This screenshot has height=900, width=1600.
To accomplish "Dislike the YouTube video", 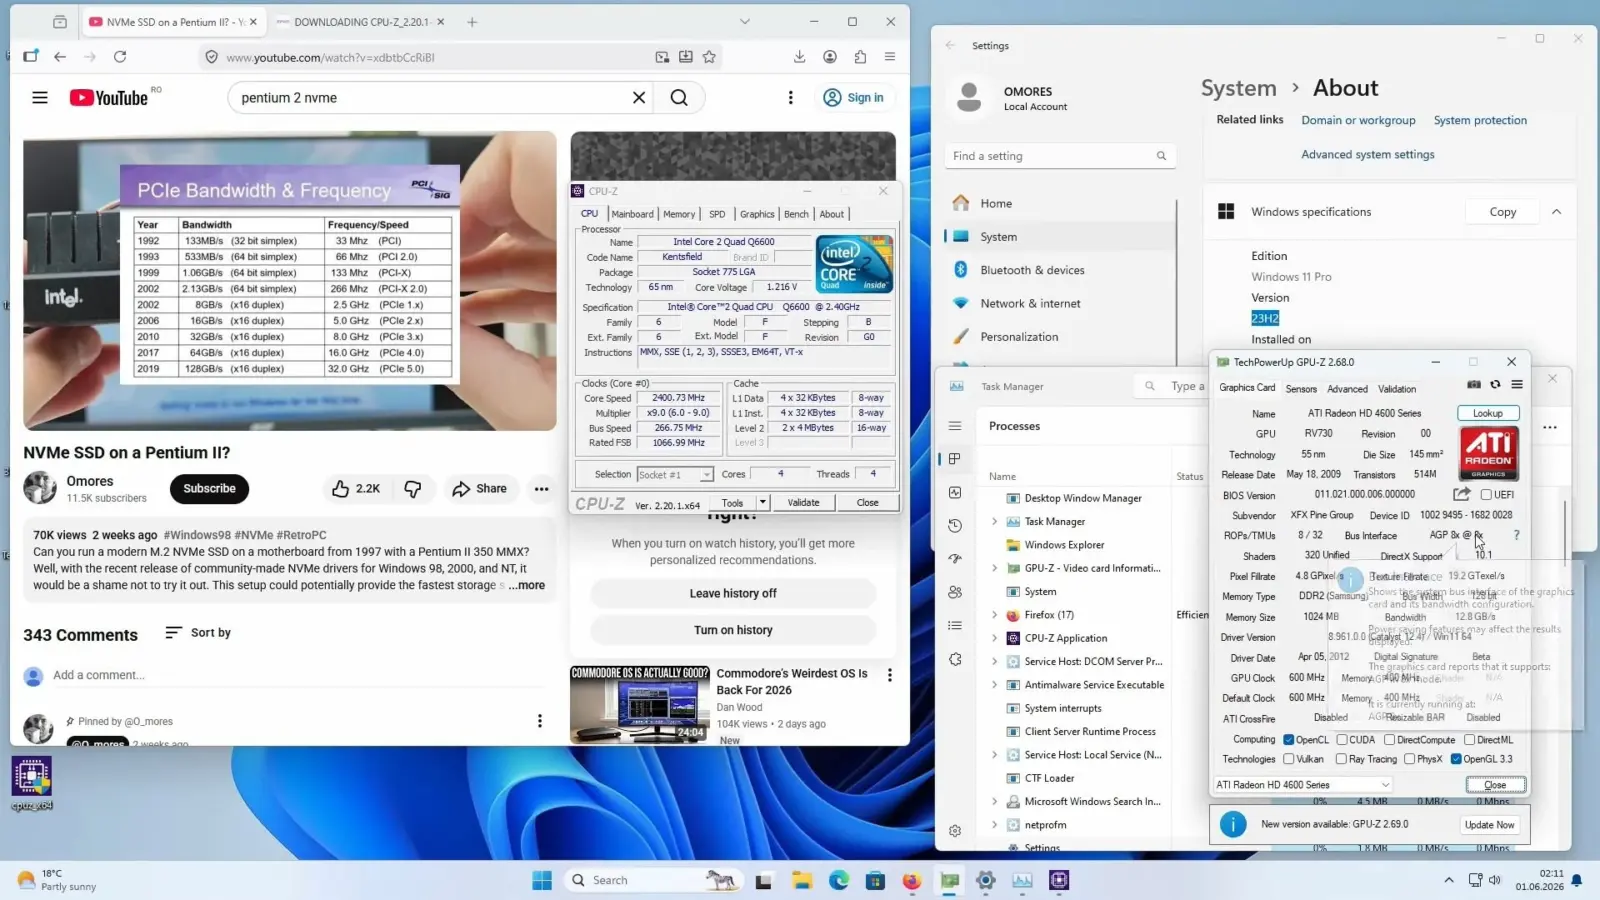I will click(413, 489).
